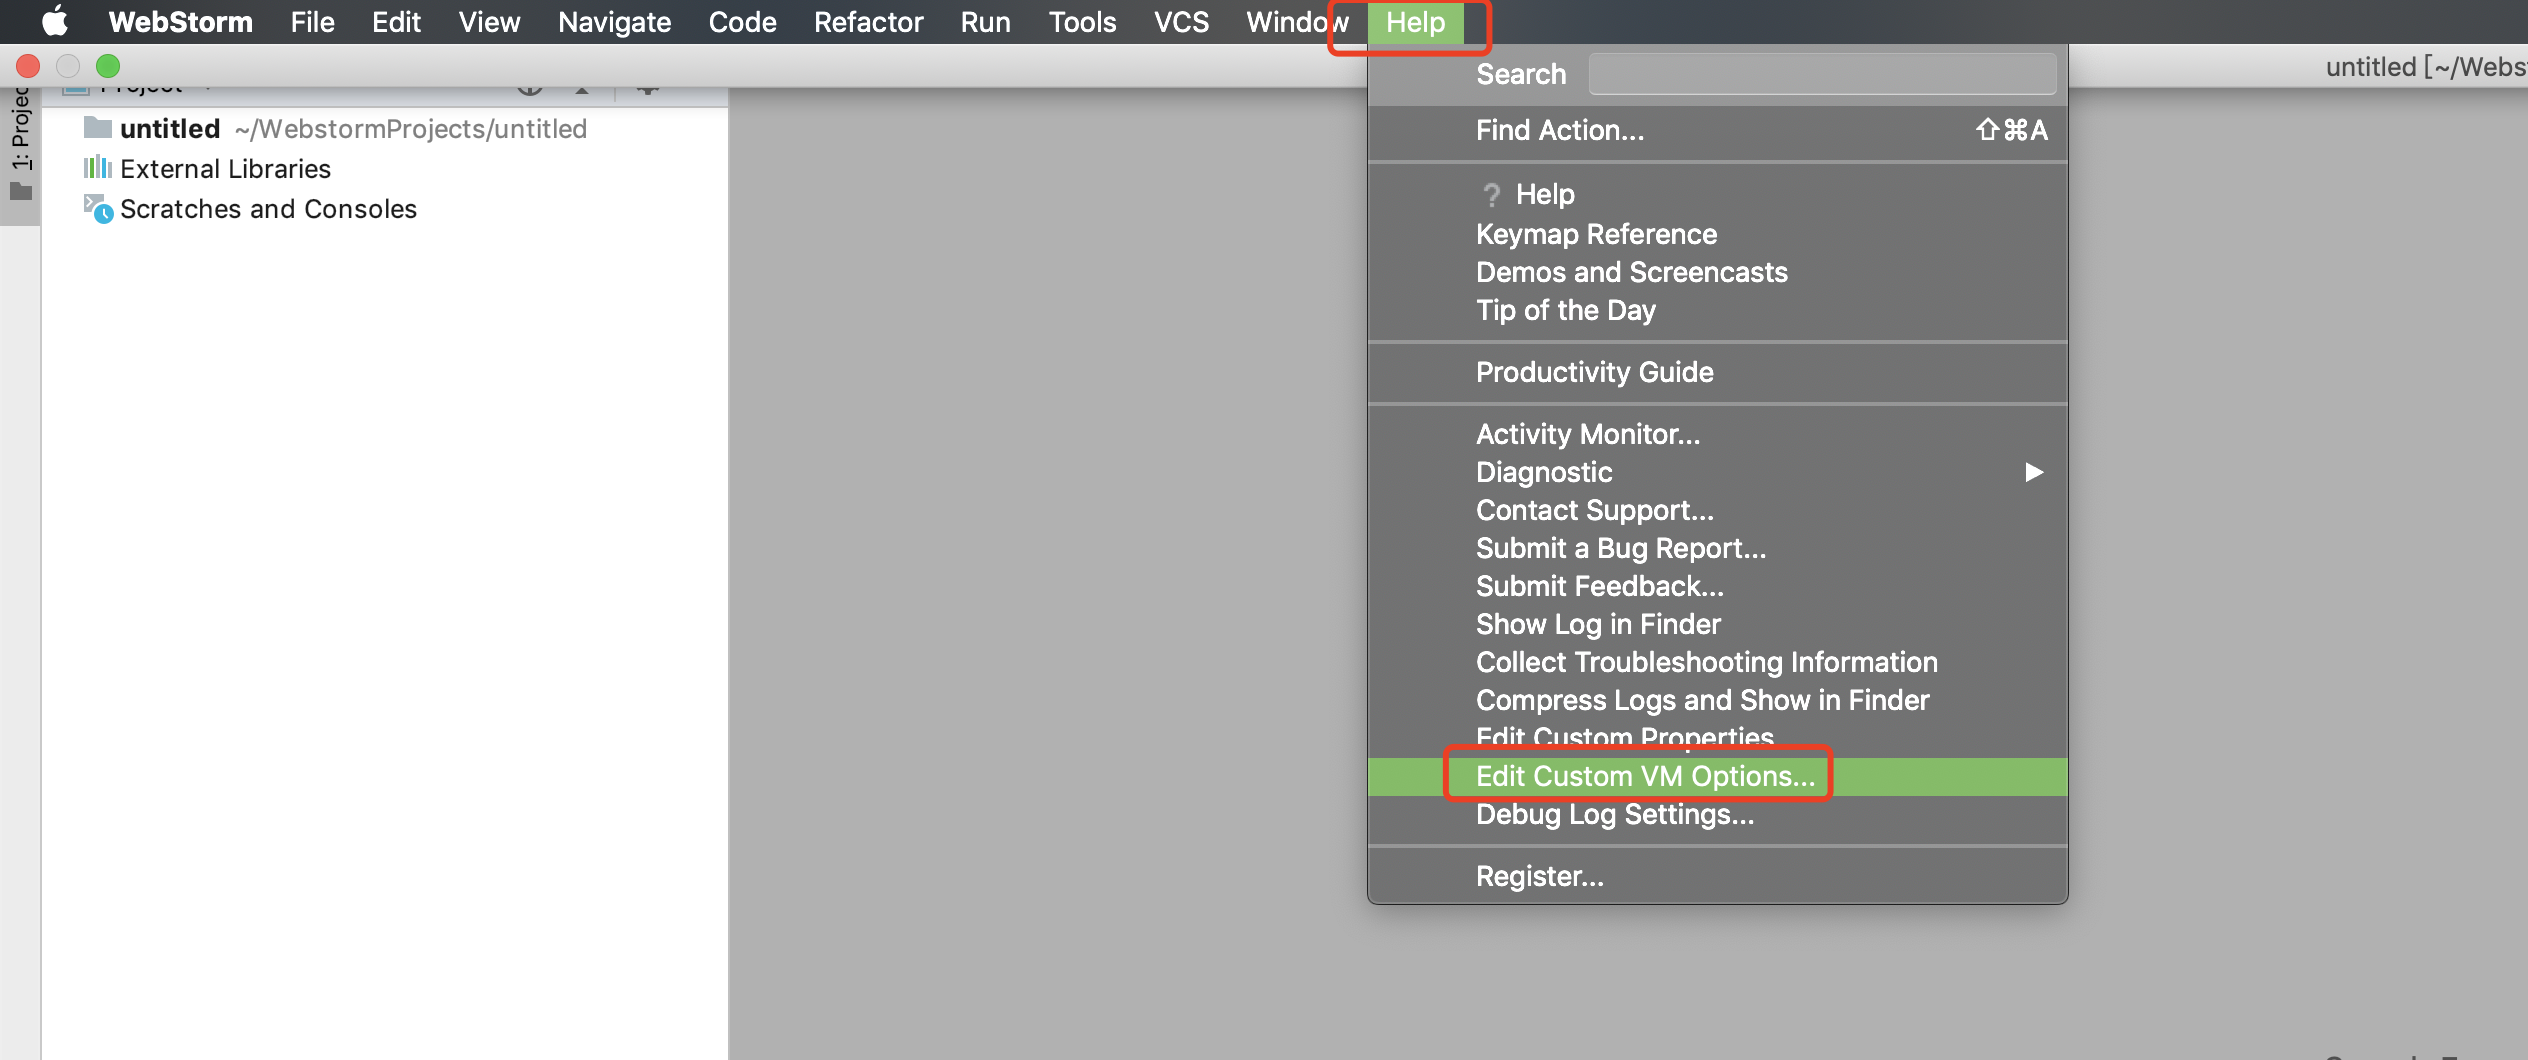Viewport: 2528px width, 1060px height.
Task: Close the Help menu in menu bar
Action: tap(1415, 21)
